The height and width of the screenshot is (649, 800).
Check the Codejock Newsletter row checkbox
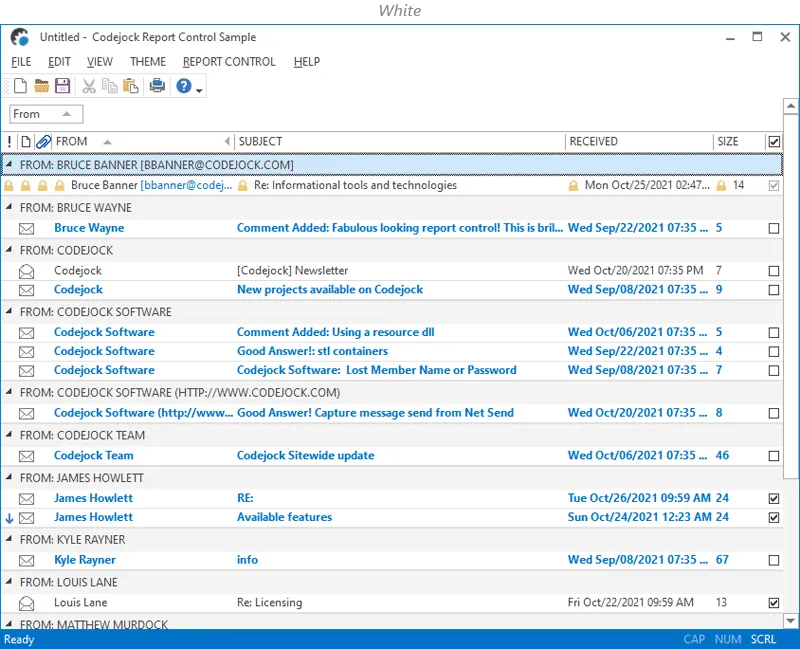point(774,271)
